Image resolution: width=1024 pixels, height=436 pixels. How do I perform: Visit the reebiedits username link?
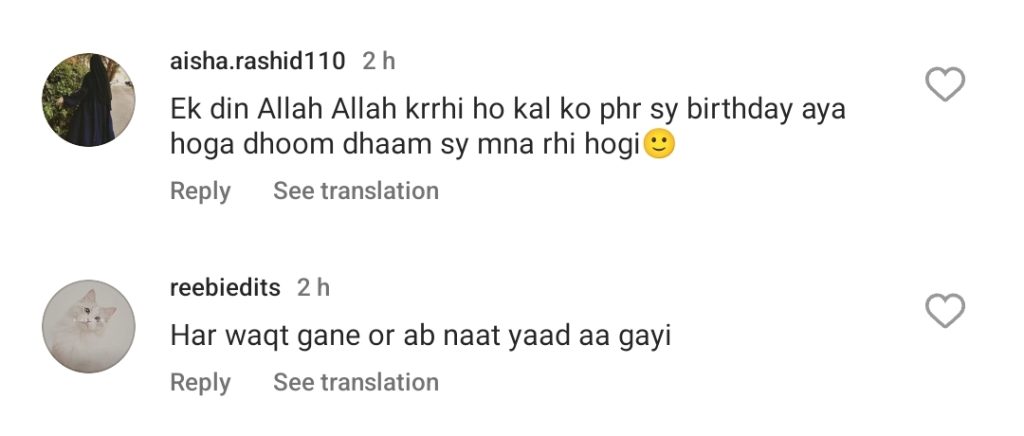(225, 288)
